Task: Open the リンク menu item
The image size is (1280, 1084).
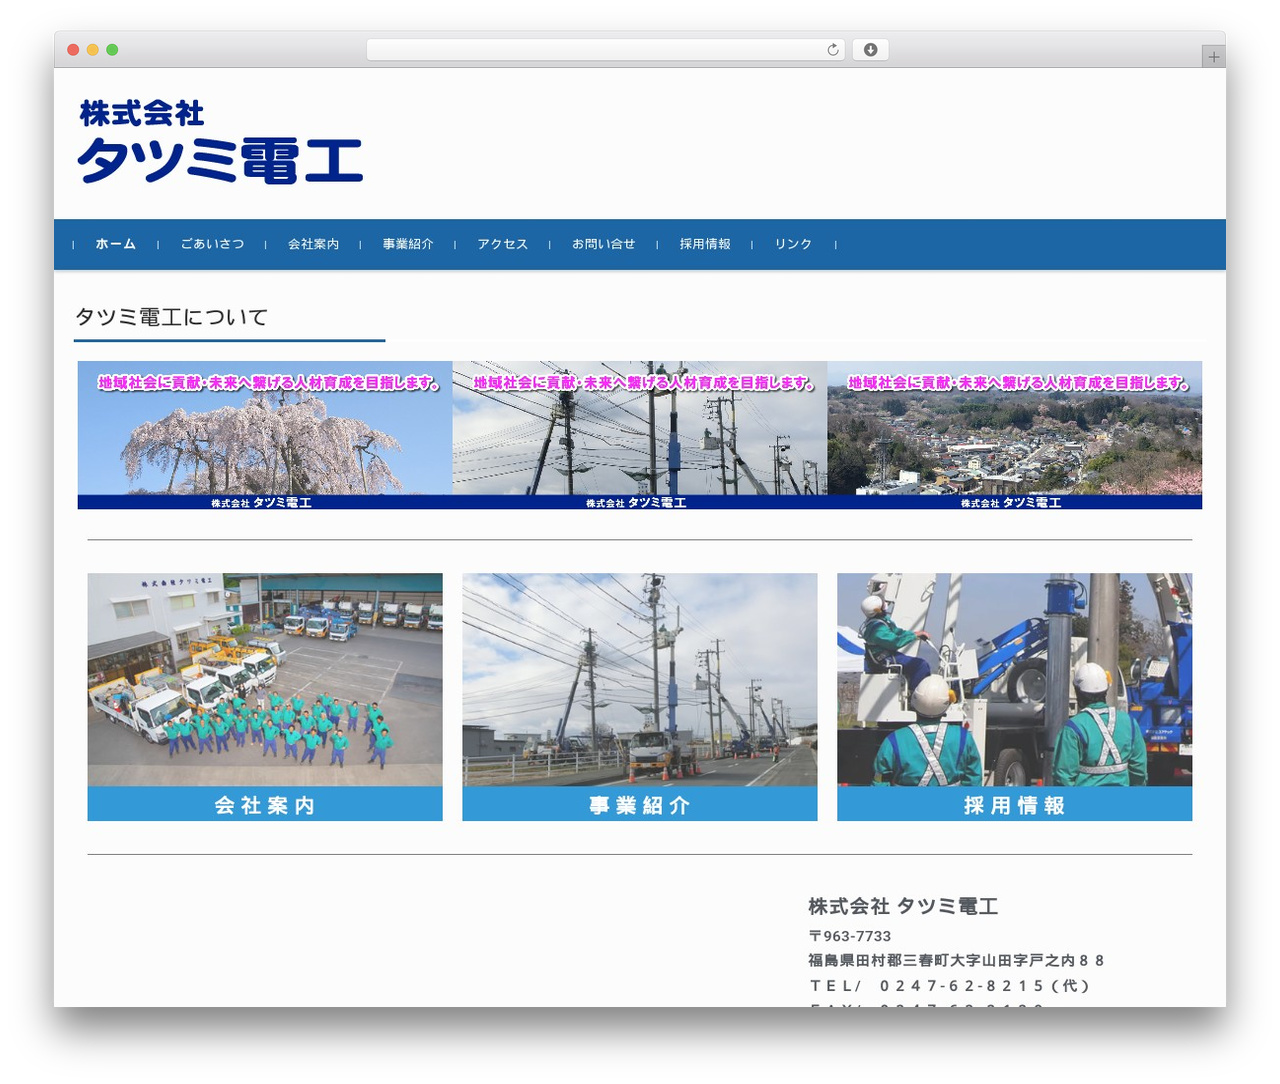Action: click(793, 244)
